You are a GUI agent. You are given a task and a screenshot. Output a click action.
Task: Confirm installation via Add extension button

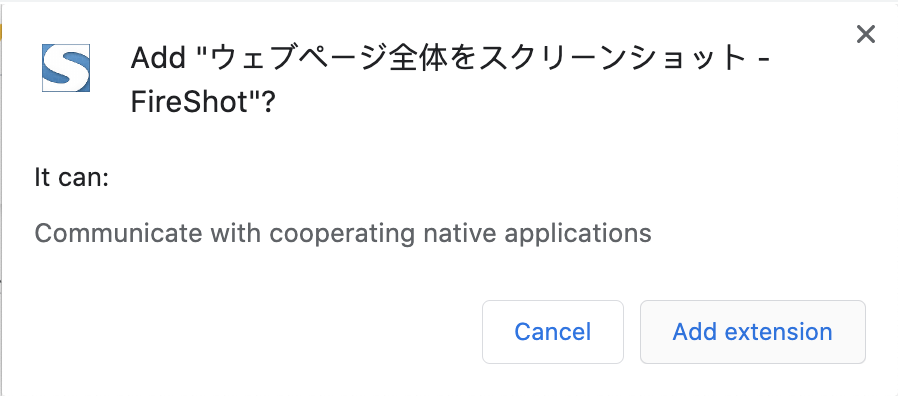[x=753, y=332]
